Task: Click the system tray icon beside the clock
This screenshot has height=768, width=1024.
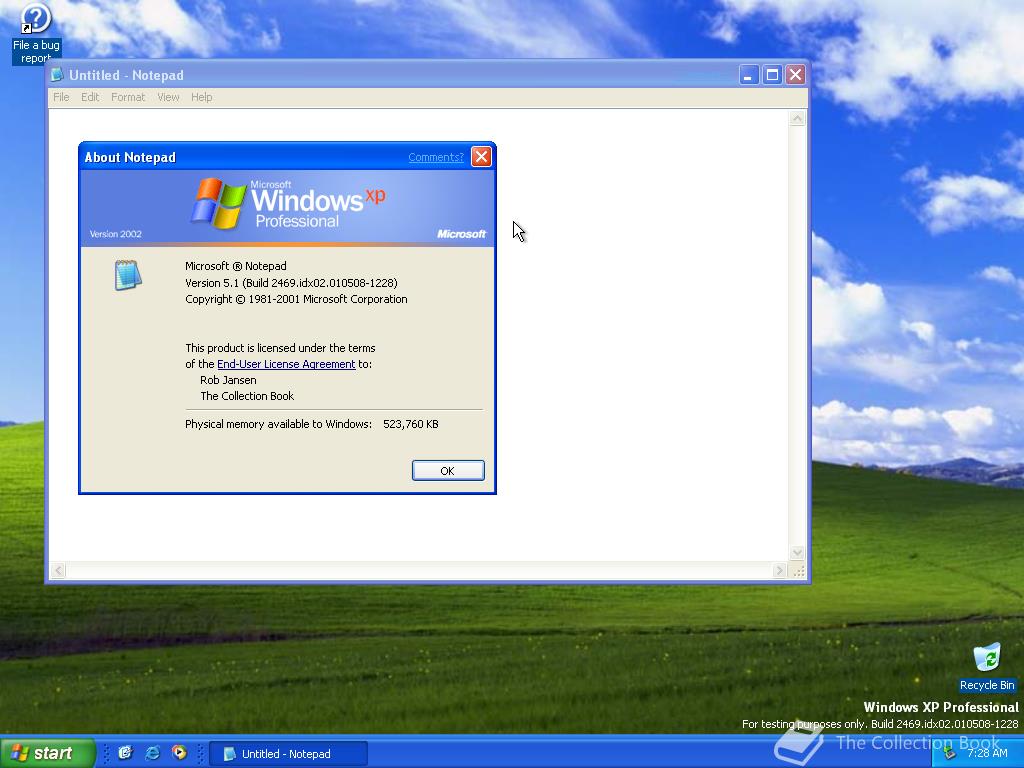Action: click(951, 754)
